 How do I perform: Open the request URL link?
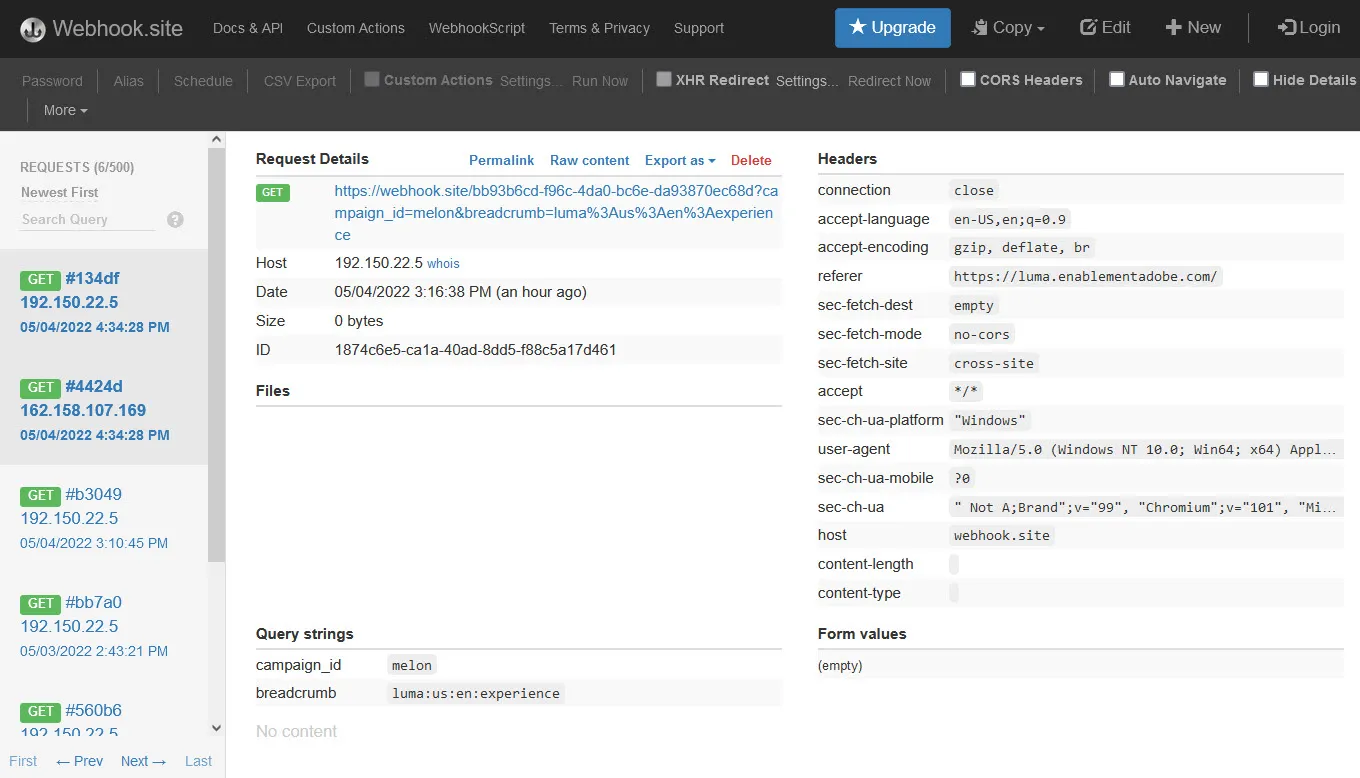(x=555, y=212)
